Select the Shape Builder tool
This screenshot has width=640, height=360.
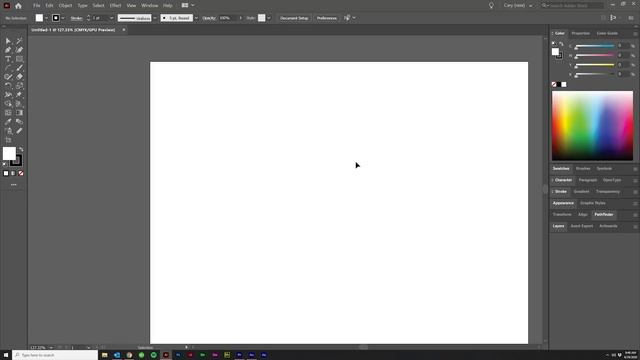tap(8, 104)
